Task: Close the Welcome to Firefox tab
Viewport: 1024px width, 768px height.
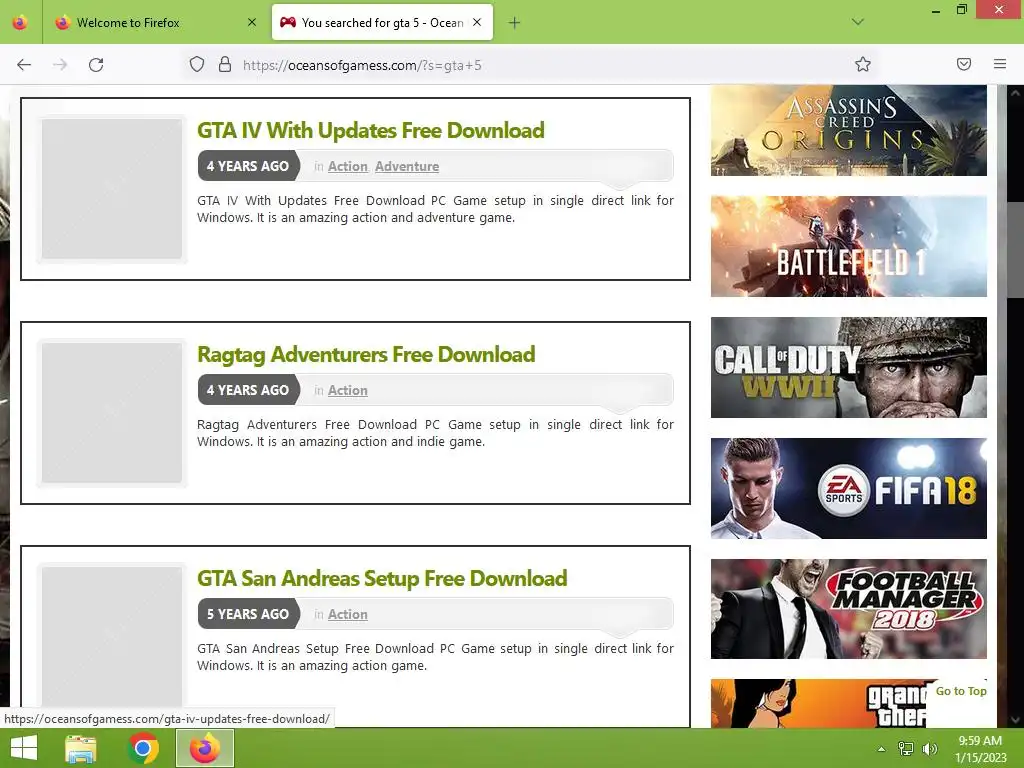Action: point(252,23)
